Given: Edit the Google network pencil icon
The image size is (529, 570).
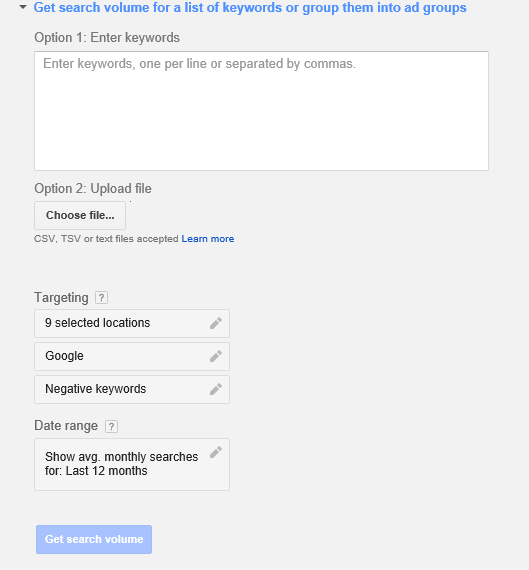Looking at the screenshot, I should [x=216, y=356].
